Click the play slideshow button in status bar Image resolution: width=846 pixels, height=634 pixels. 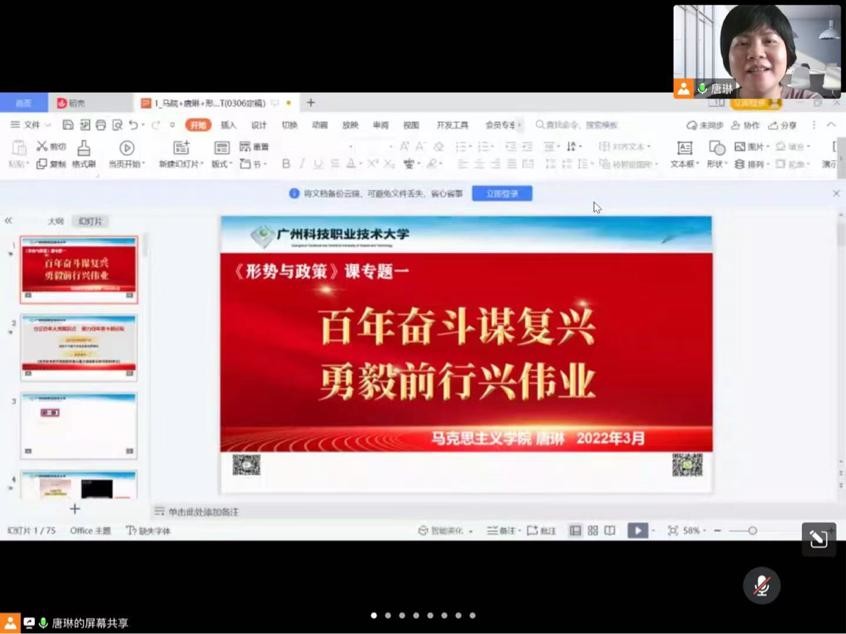[x=637, y=531]
